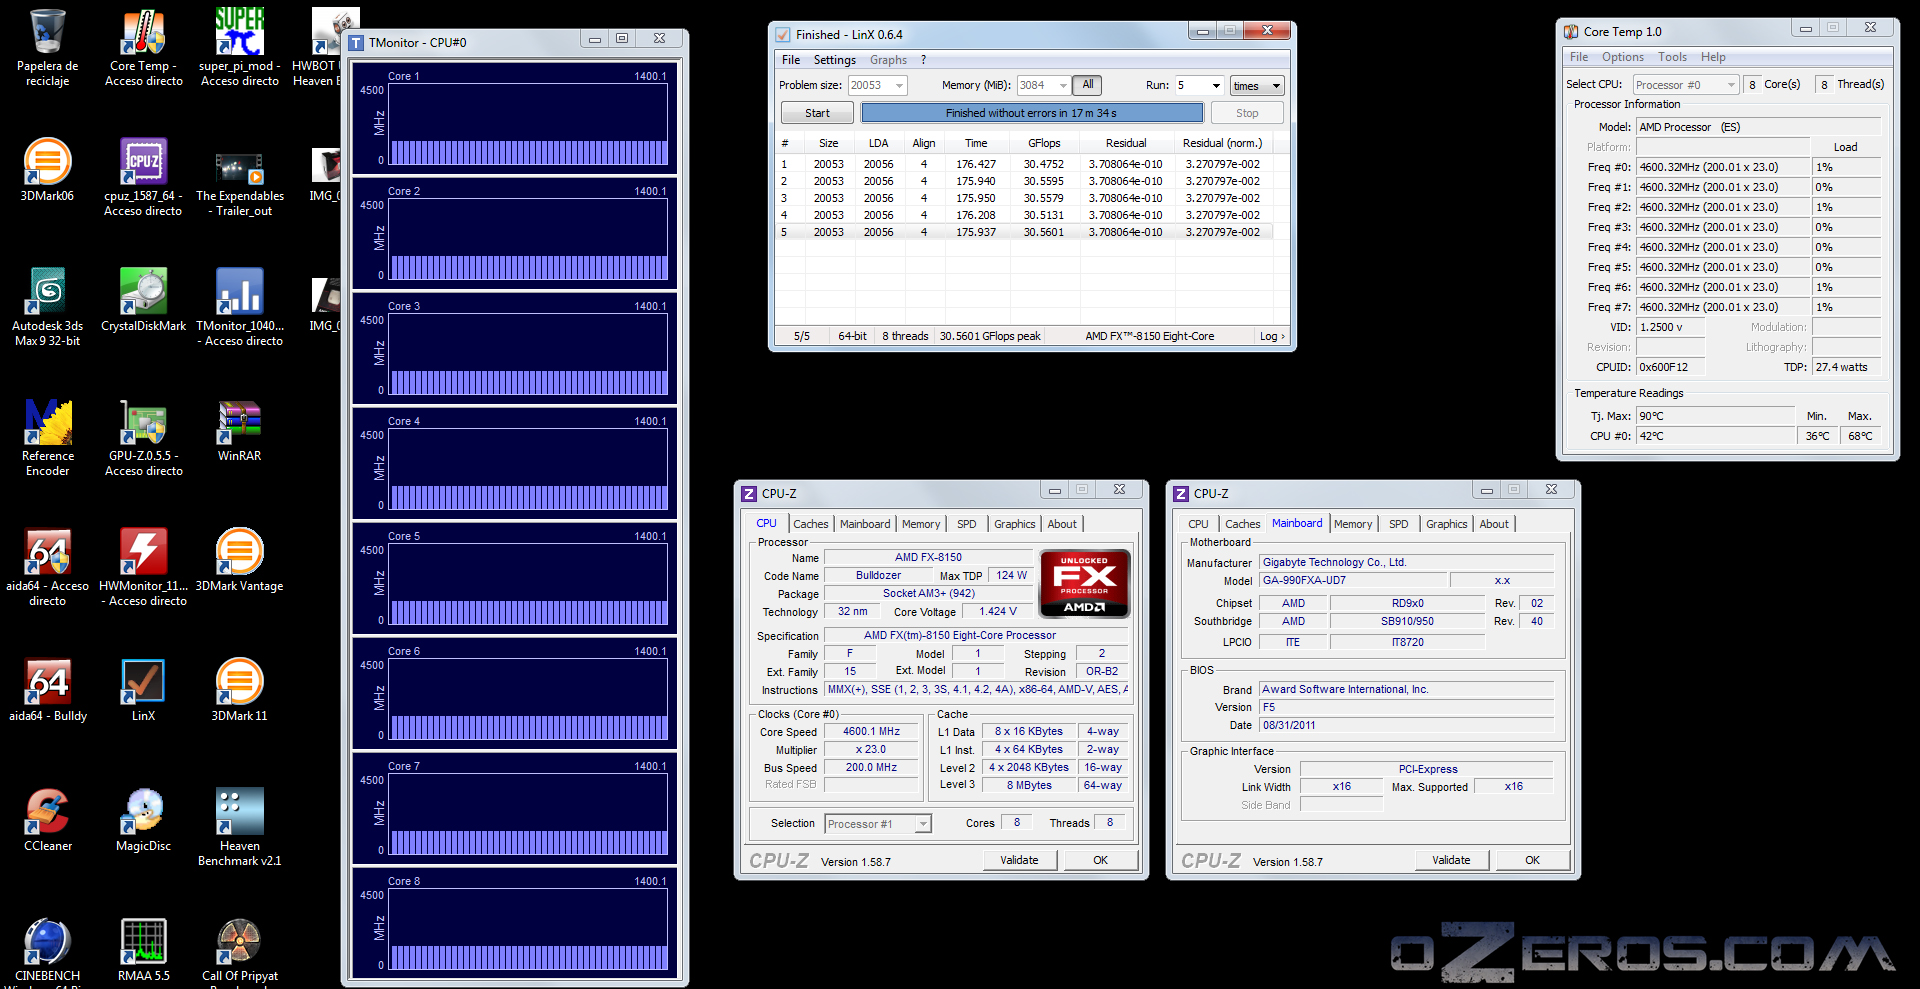Switch to Memory tab in left CPU-Z
Screen dimensions: 1920x989
(921, 524)
